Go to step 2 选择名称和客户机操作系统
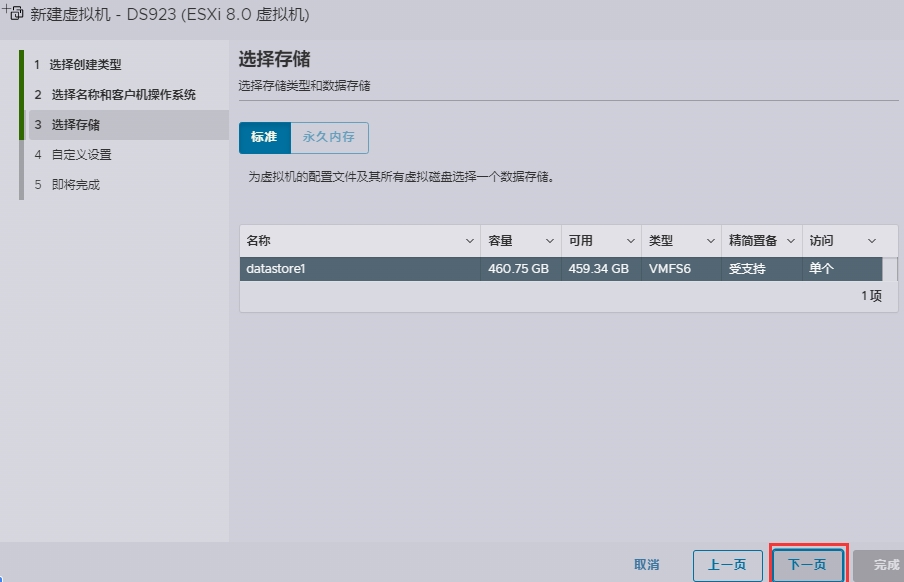The width and height of the screenshot is (904, 582). click(123, 95)
